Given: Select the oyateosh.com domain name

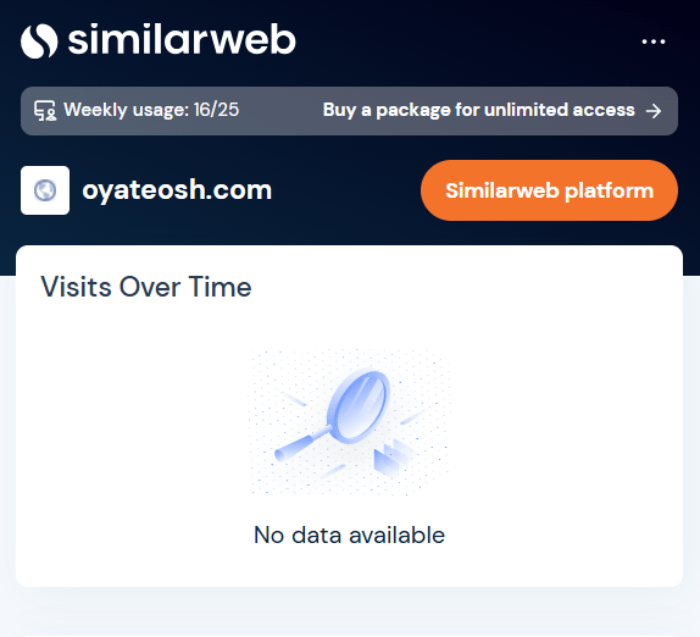Looking at the screenshot, I should [177, 190].
